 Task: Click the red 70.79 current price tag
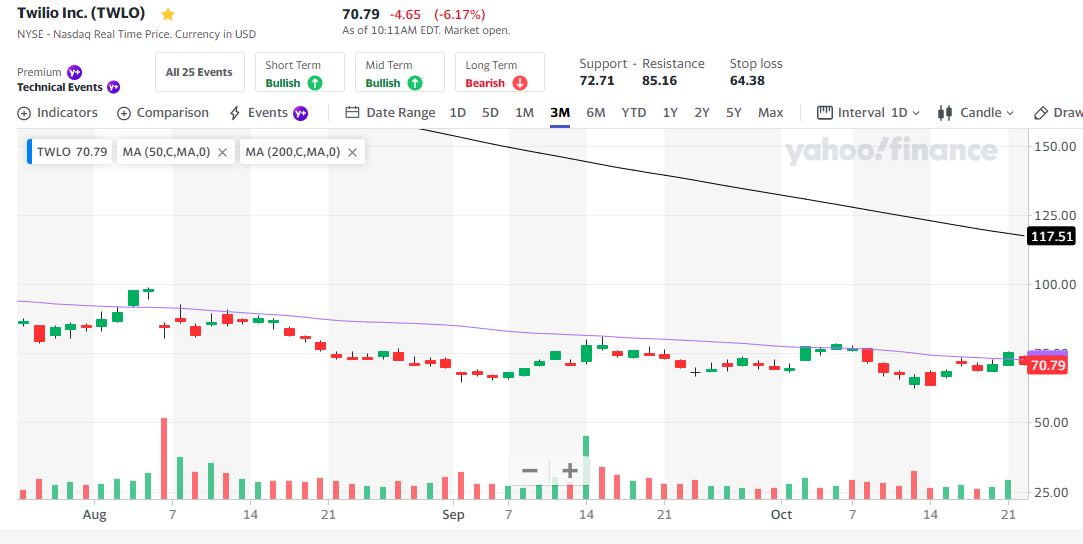pos(1048,366)
